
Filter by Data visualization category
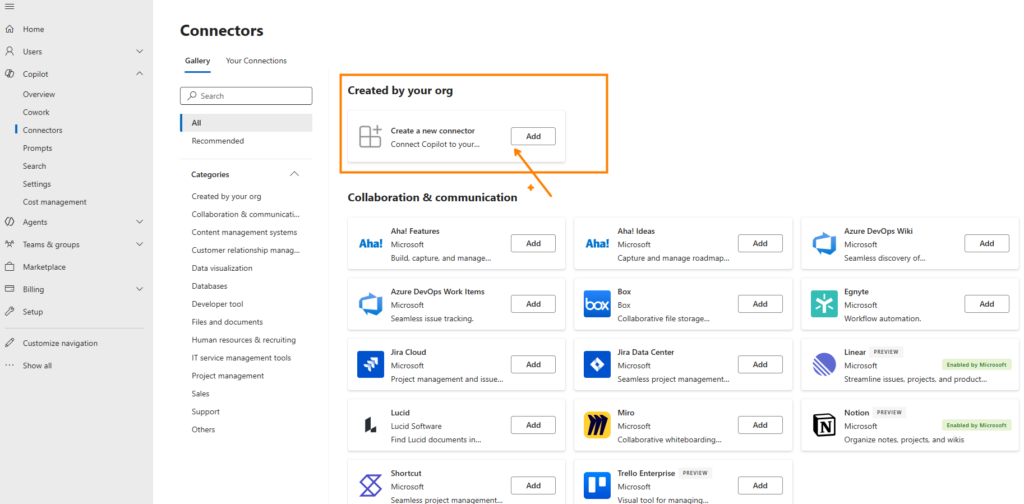222,268
